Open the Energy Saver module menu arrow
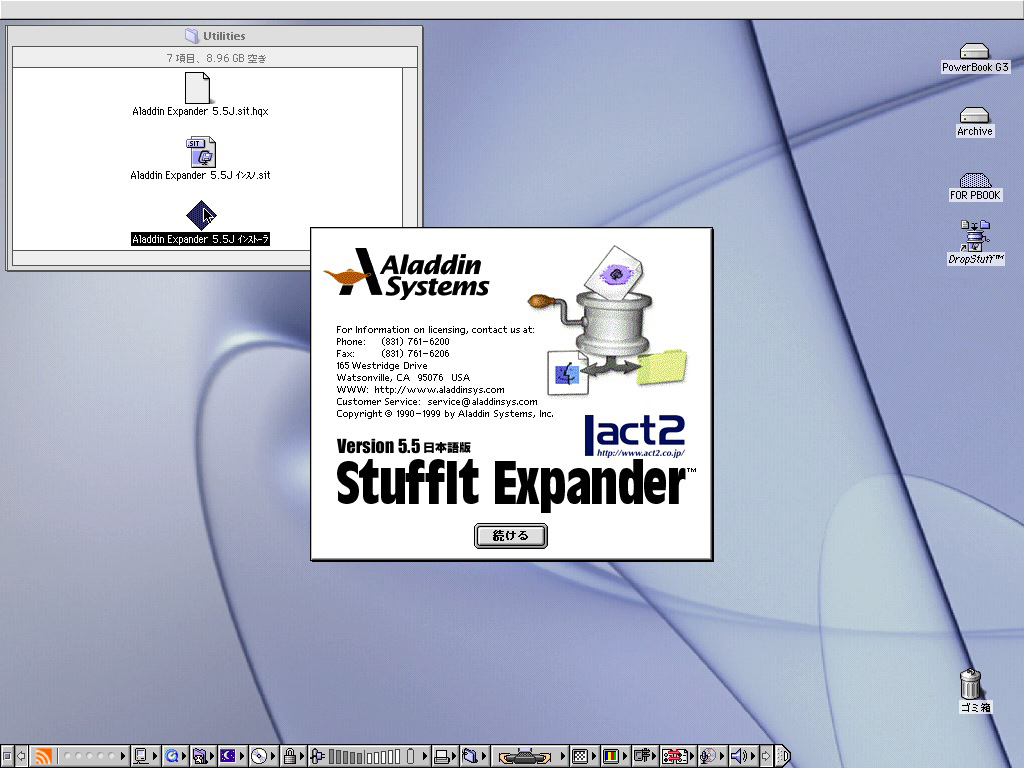 click(x=242, y=756)
